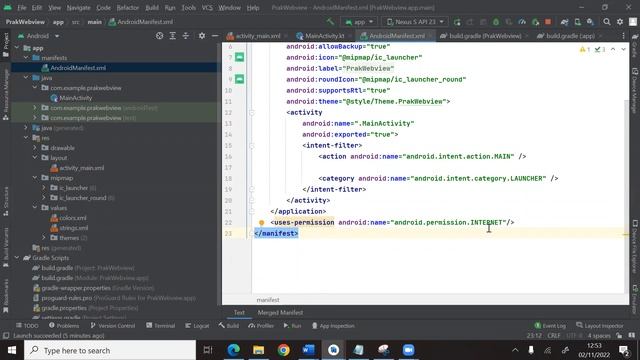Open the Layout Inspector

tap(600, 326)
